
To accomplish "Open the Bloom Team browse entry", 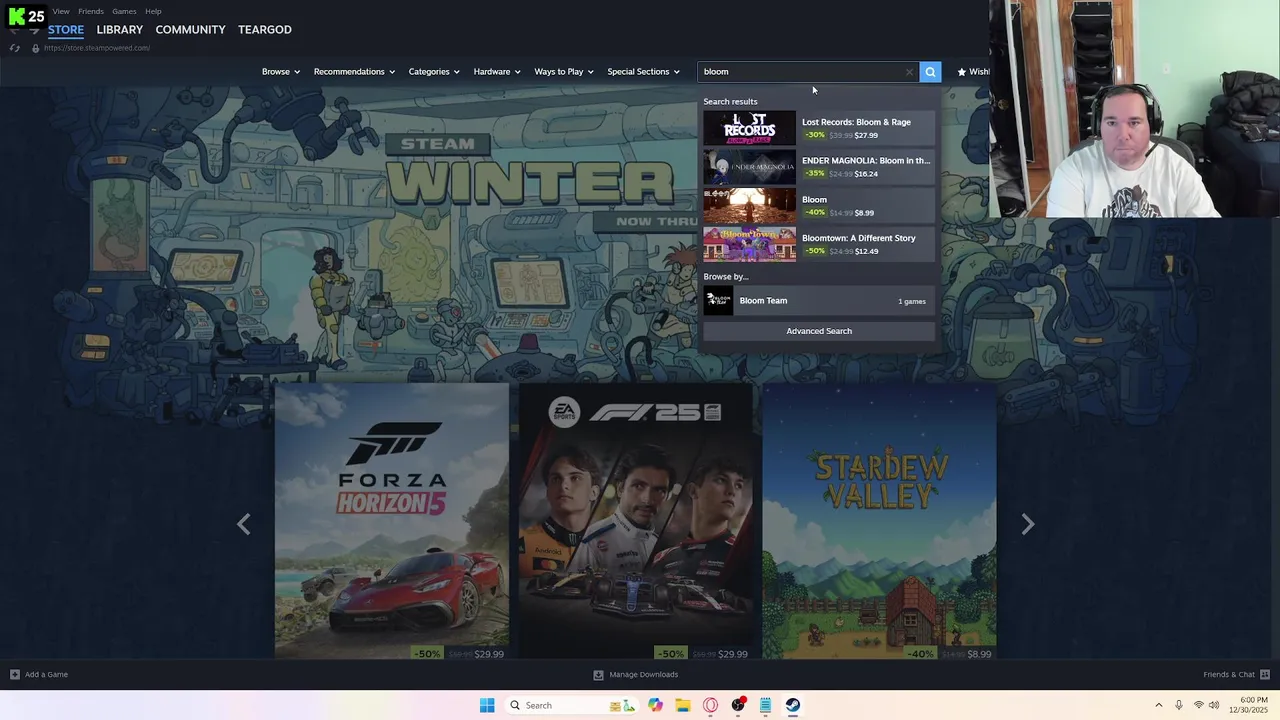I will tap(819, 301).
